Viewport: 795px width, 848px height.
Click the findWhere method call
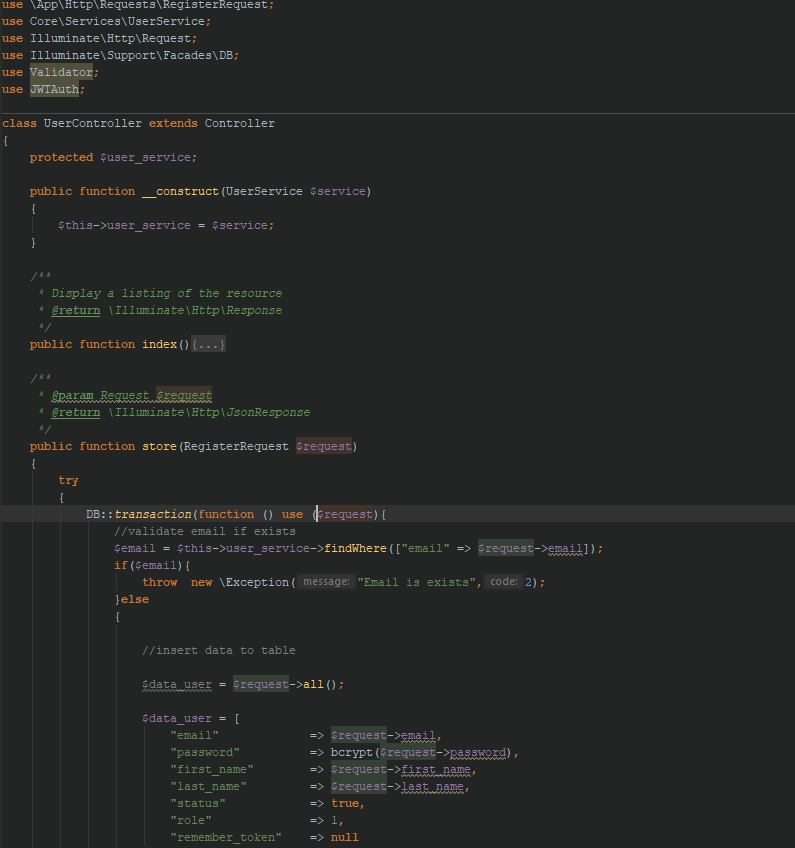355,548
